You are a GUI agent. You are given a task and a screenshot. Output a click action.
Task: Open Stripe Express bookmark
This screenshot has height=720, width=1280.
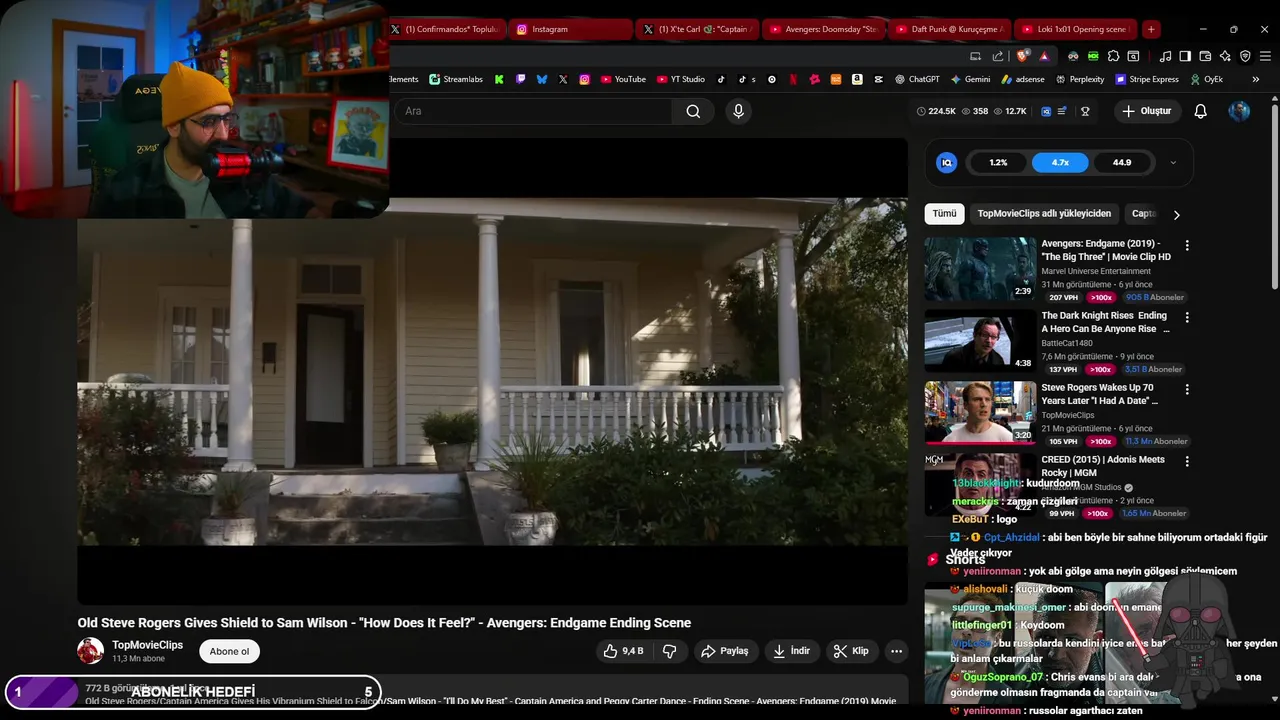tap(1147, 79)
